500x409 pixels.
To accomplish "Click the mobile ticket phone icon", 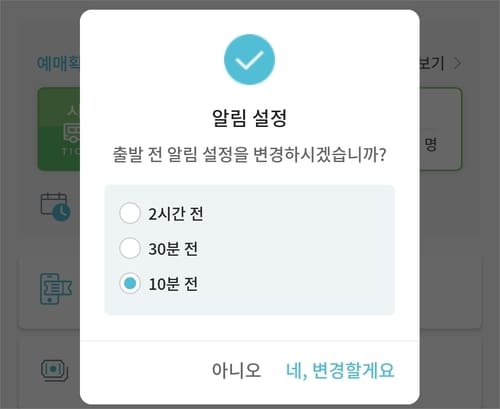I will [56, 289].
